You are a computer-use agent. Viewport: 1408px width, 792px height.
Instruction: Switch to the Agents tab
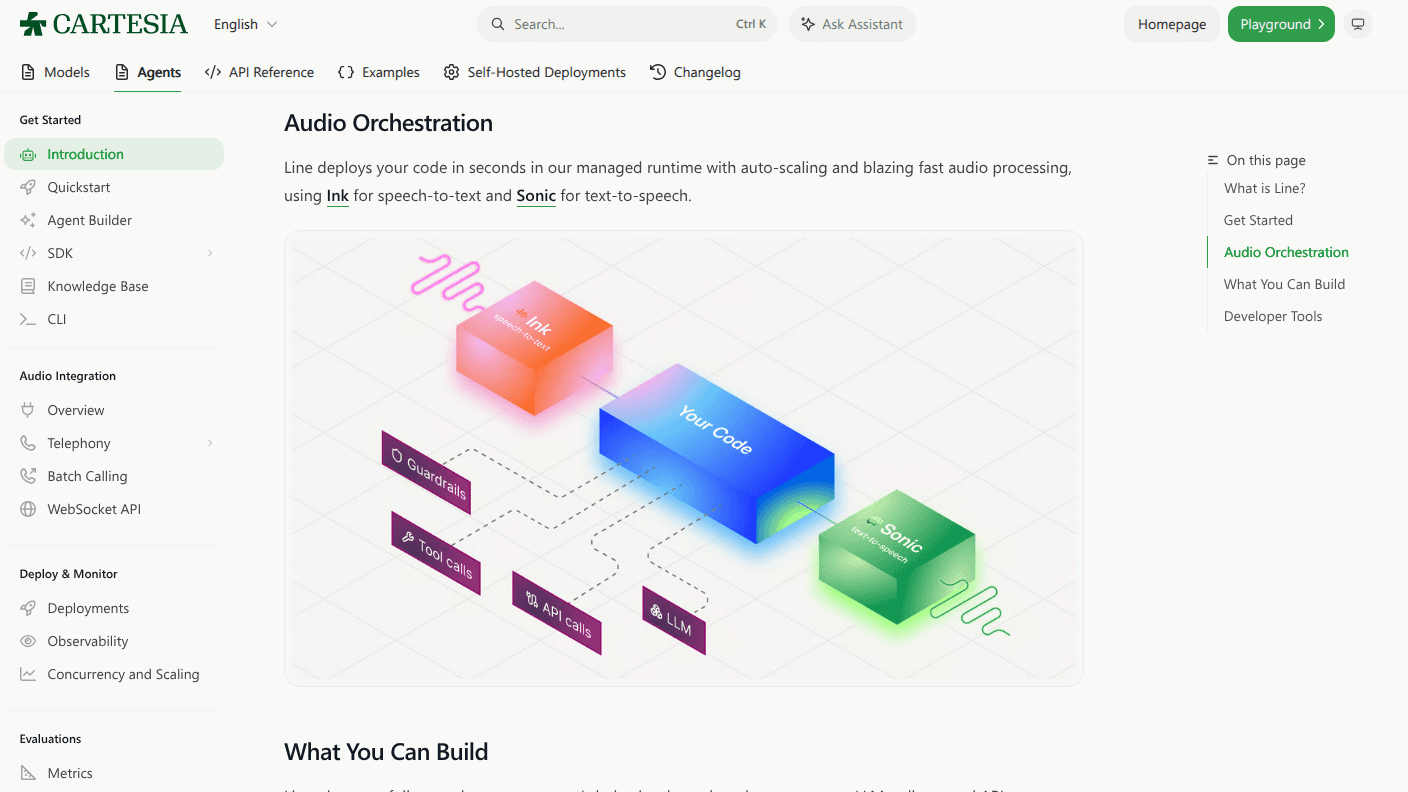tap(147, 72)
